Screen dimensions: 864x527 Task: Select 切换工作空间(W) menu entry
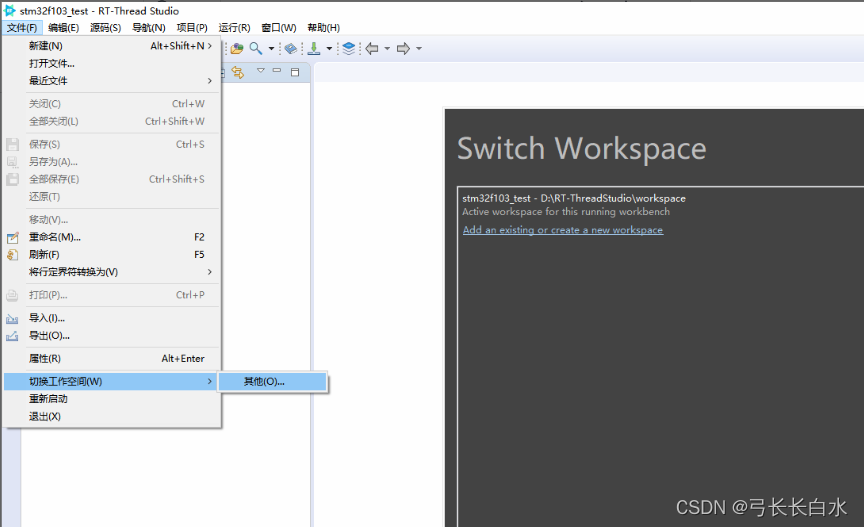[112, 381]
